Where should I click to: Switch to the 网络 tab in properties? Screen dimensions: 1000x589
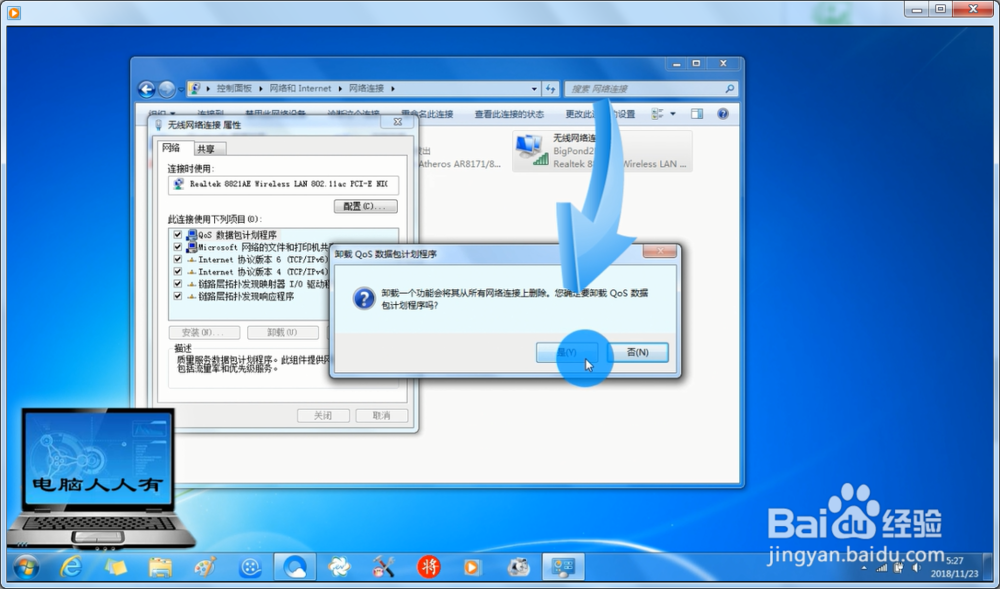pos(171,148)
